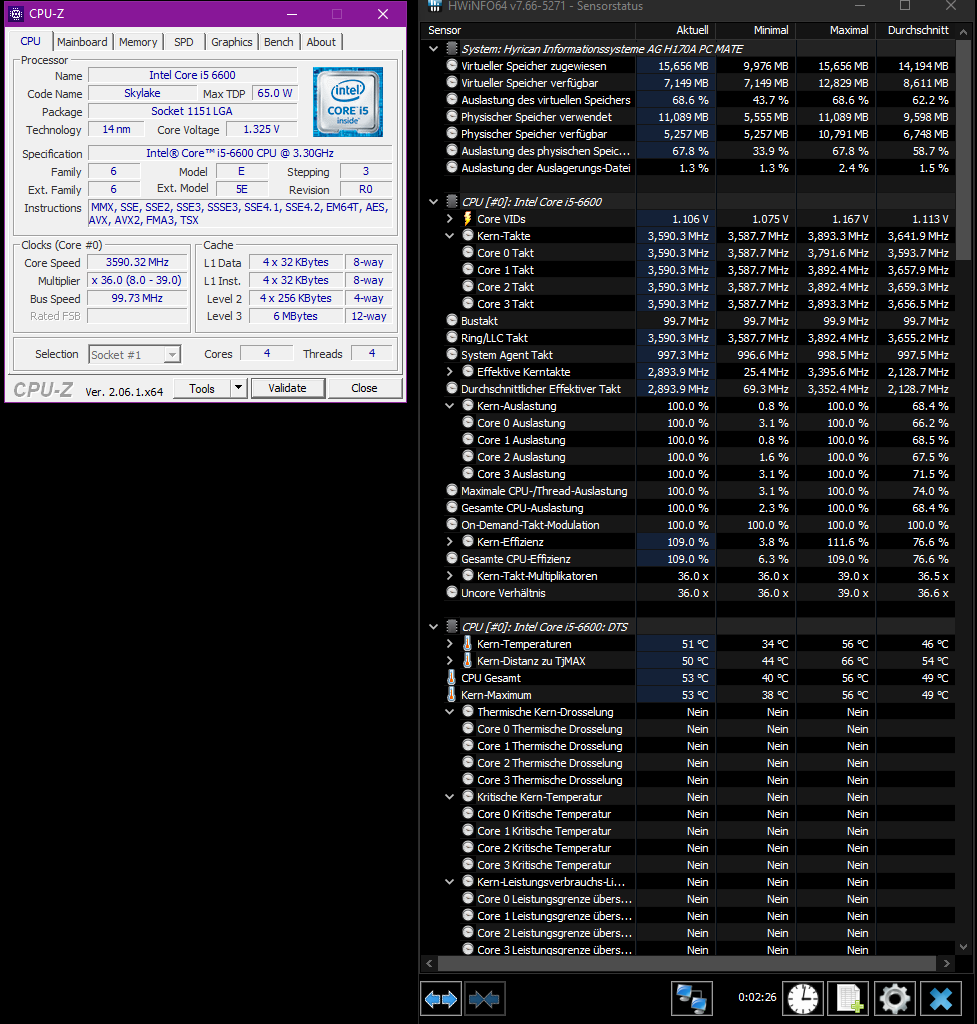The height and width of the screenshot is (1024, 977).
Task: Click the clock icon beside Bustakt
Action: click(452, 321)
